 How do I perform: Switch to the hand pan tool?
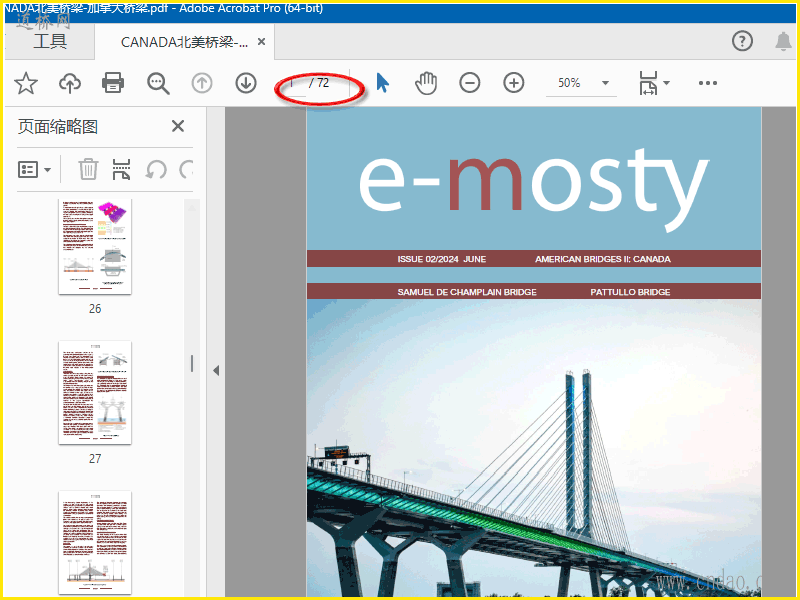[426, 83]
